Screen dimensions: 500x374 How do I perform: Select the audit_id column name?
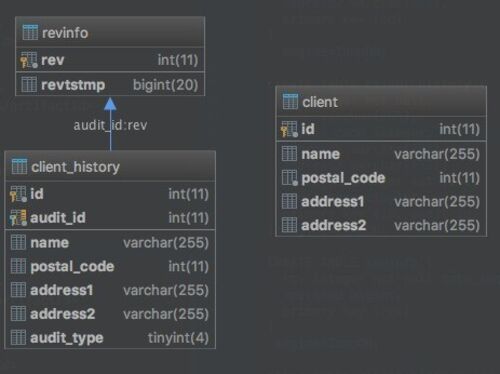pyautogui.click(x=58, y=218)
